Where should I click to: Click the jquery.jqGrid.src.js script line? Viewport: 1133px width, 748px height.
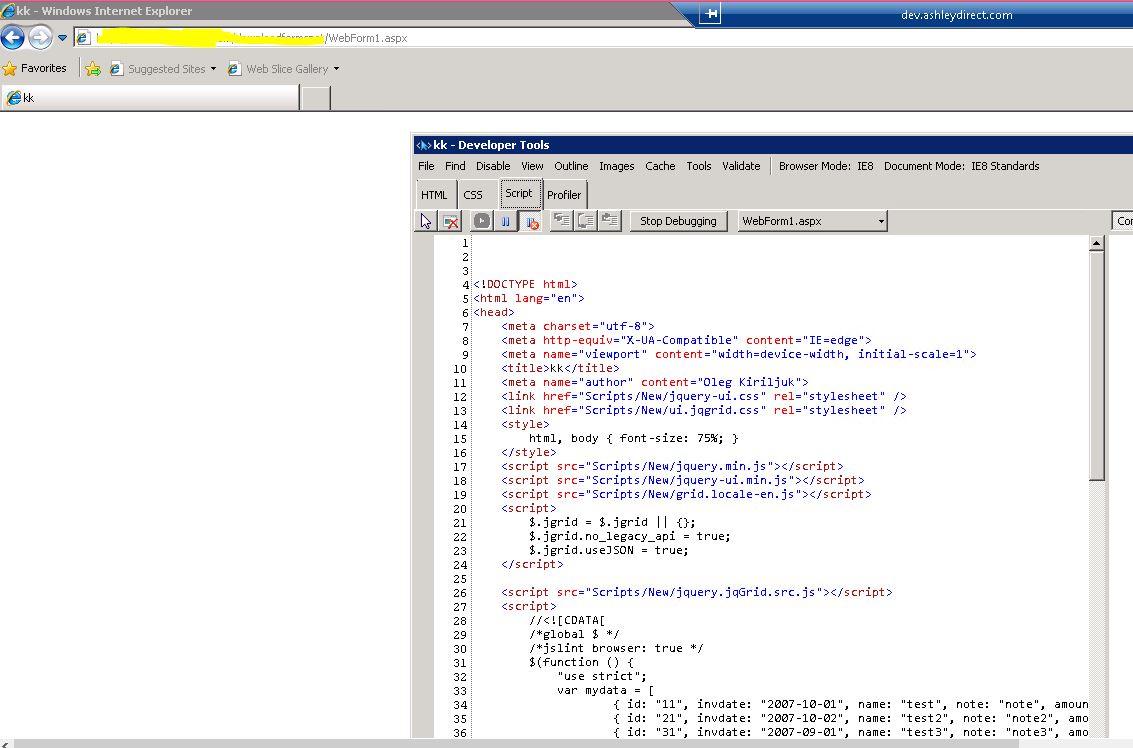697,592
